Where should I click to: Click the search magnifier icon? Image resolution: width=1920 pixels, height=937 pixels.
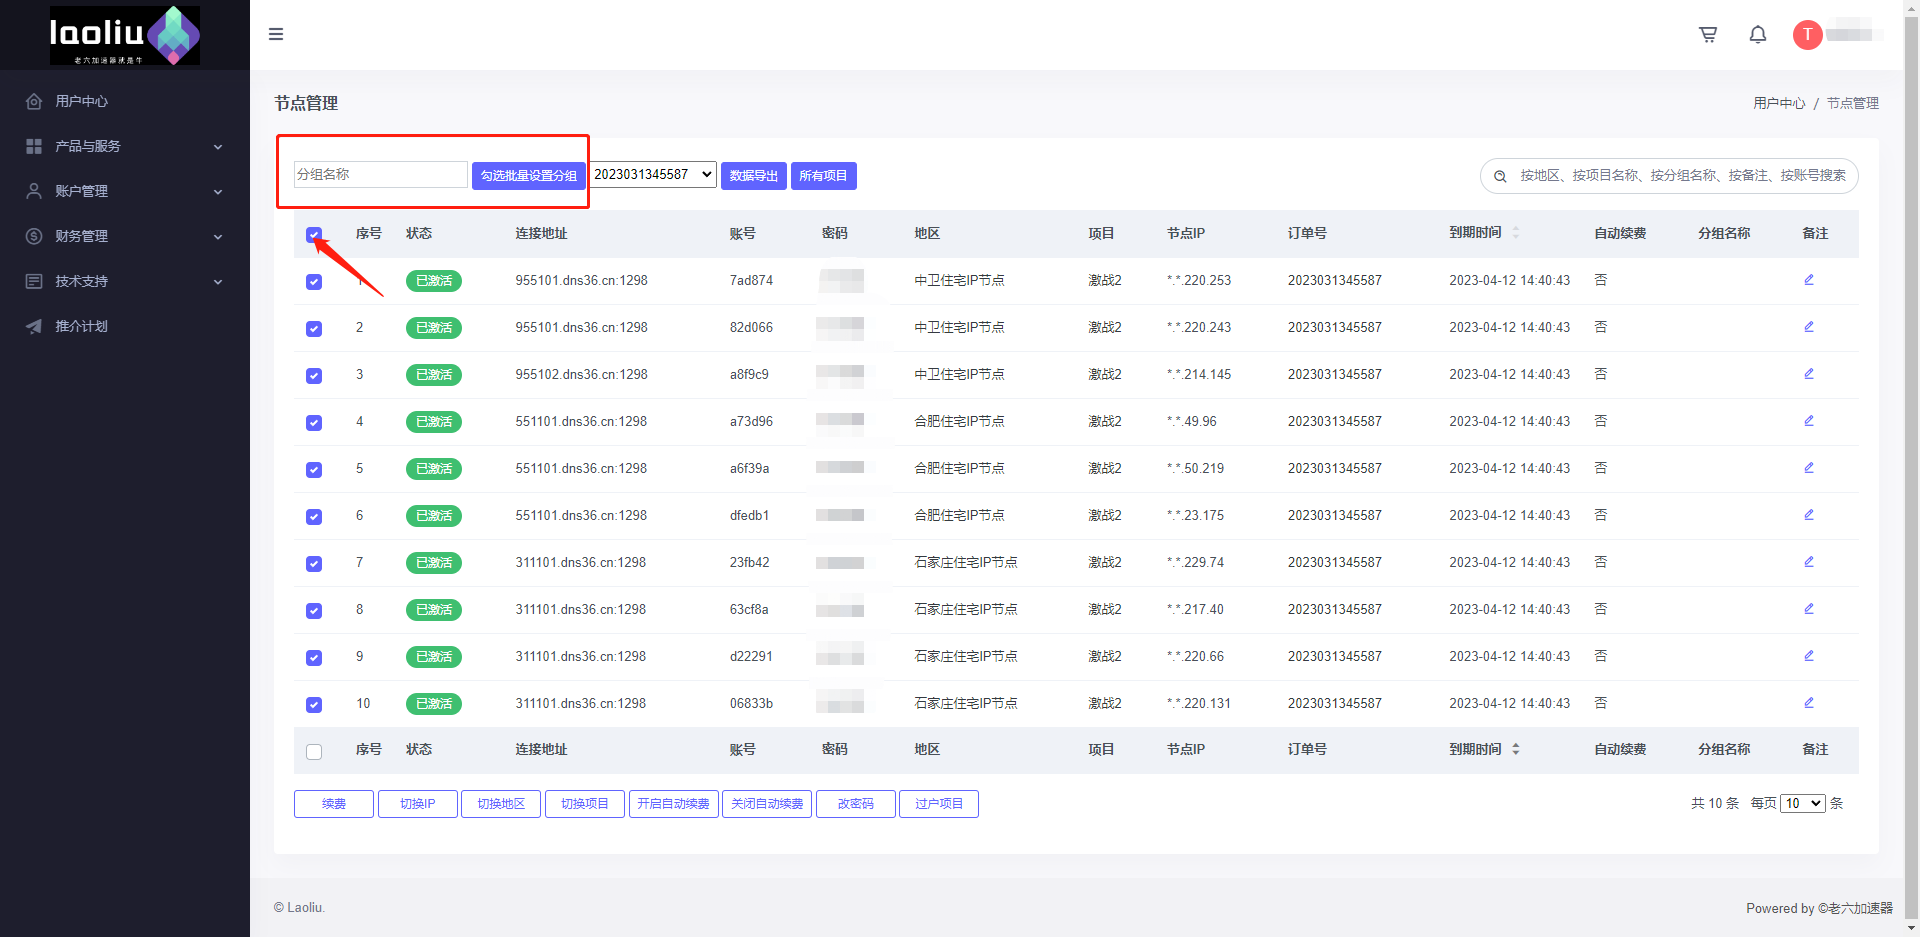[1500, 176]
